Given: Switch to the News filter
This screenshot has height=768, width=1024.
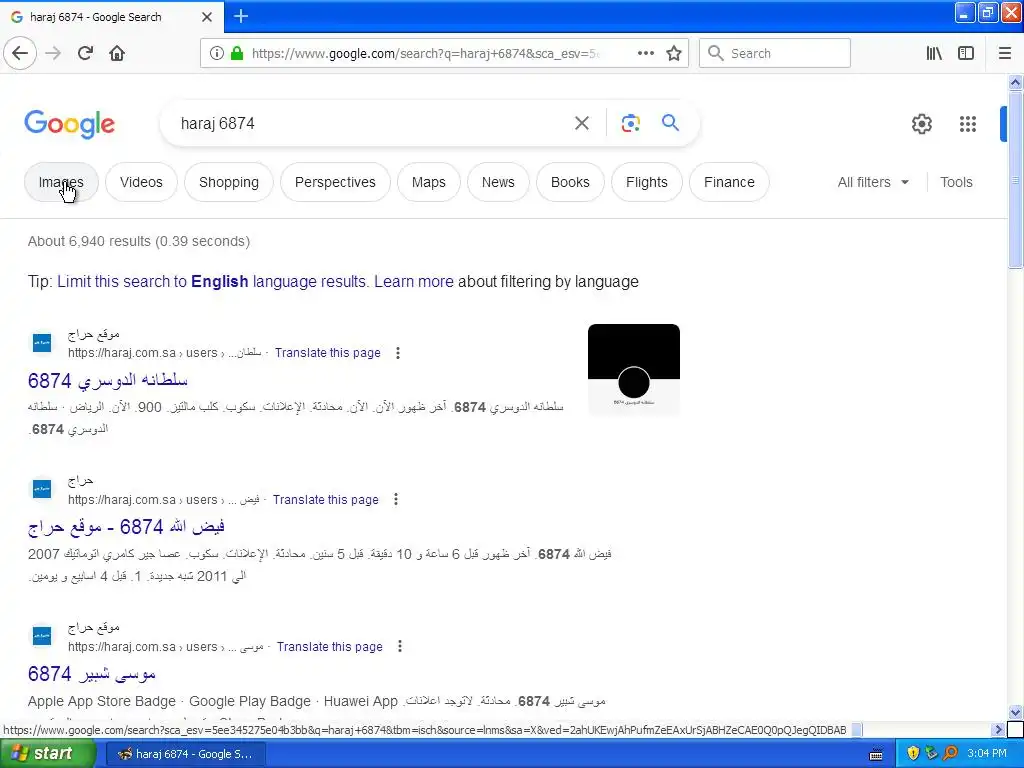Looking at the screenshot, I should click(498, 182).
